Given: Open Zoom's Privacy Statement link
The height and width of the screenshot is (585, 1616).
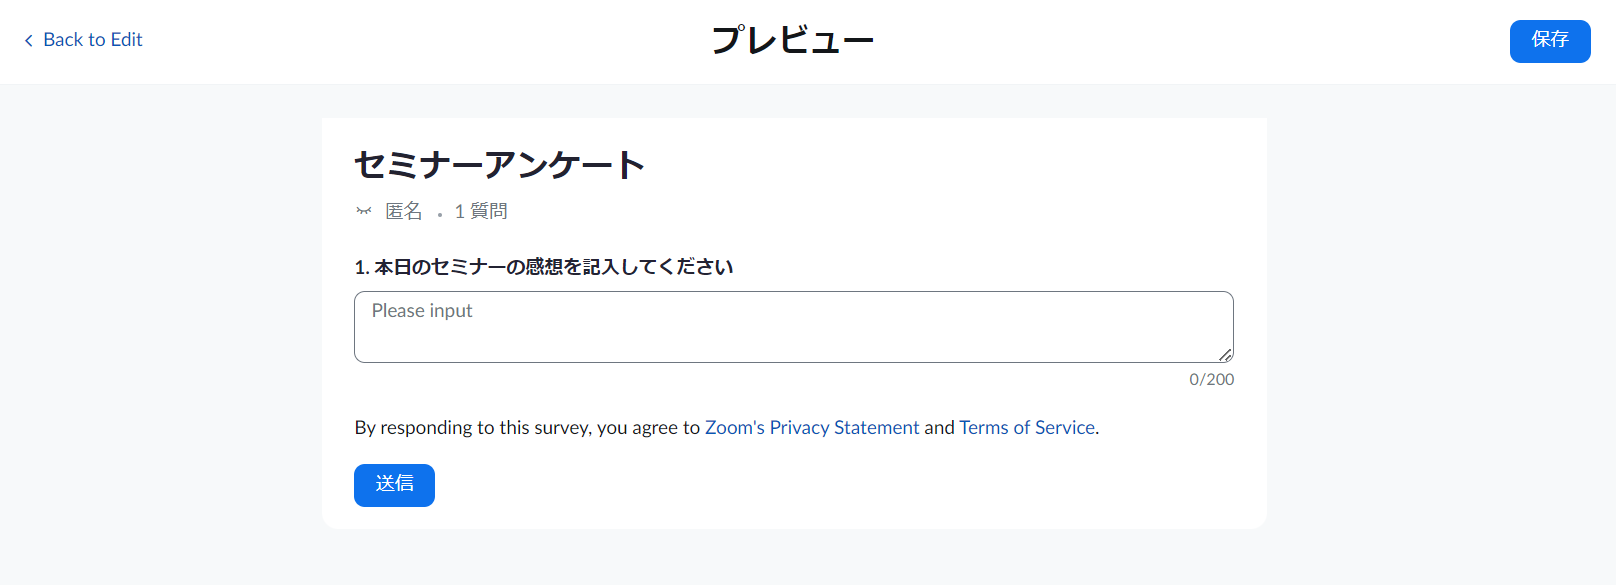Looking at the screenshot, I should 812,428.
